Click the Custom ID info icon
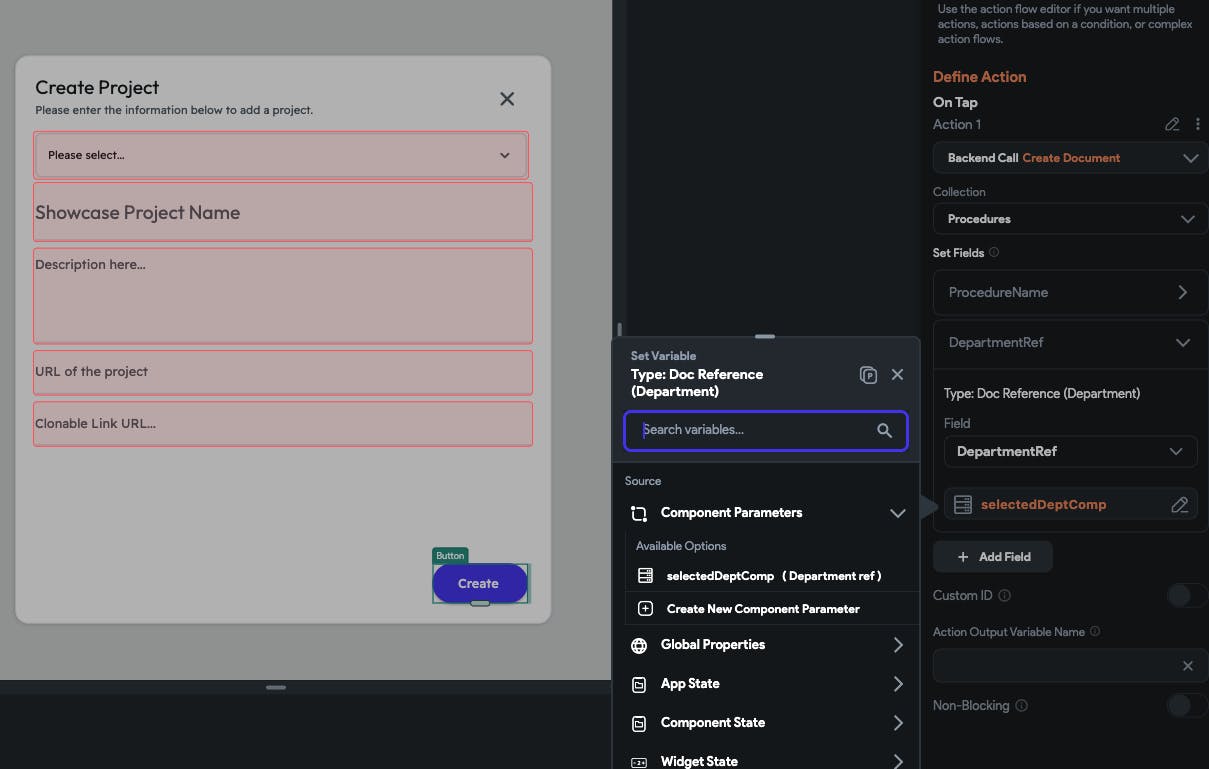Viewport: 1209px width, 769px height. coord(1004,596)
